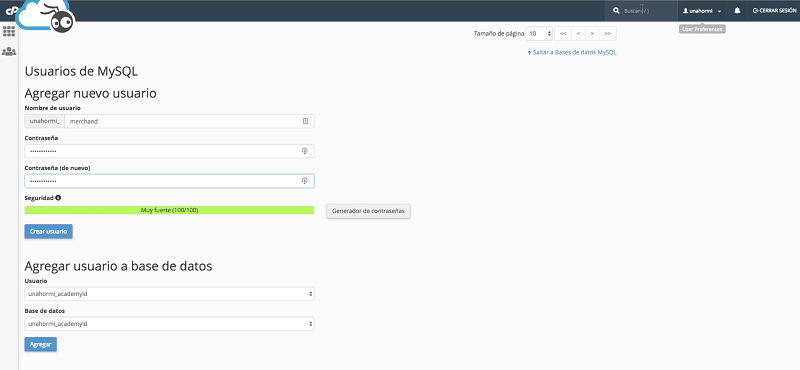
Task: Click the Usuarios de MySQL heading
Action: click(81, 71)
